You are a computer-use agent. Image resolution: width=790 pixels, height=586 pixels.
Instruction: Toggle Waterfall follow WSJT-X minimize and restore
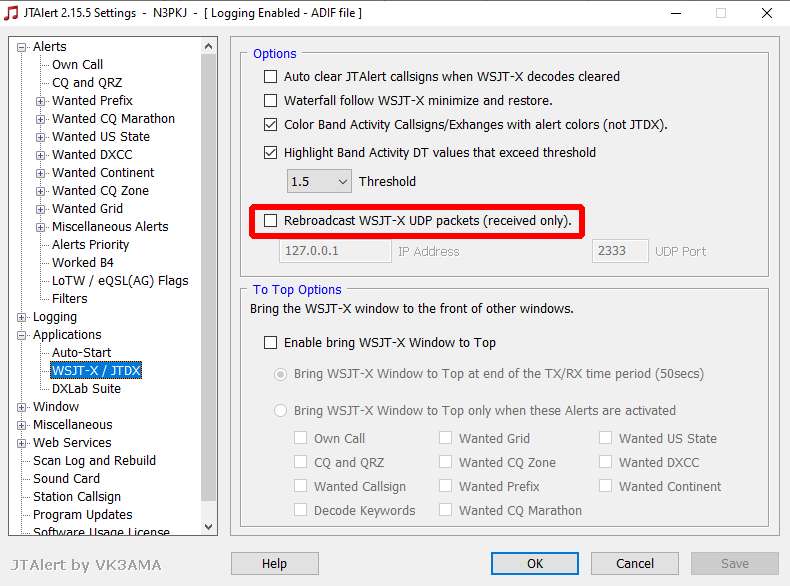tap(271, 101)
